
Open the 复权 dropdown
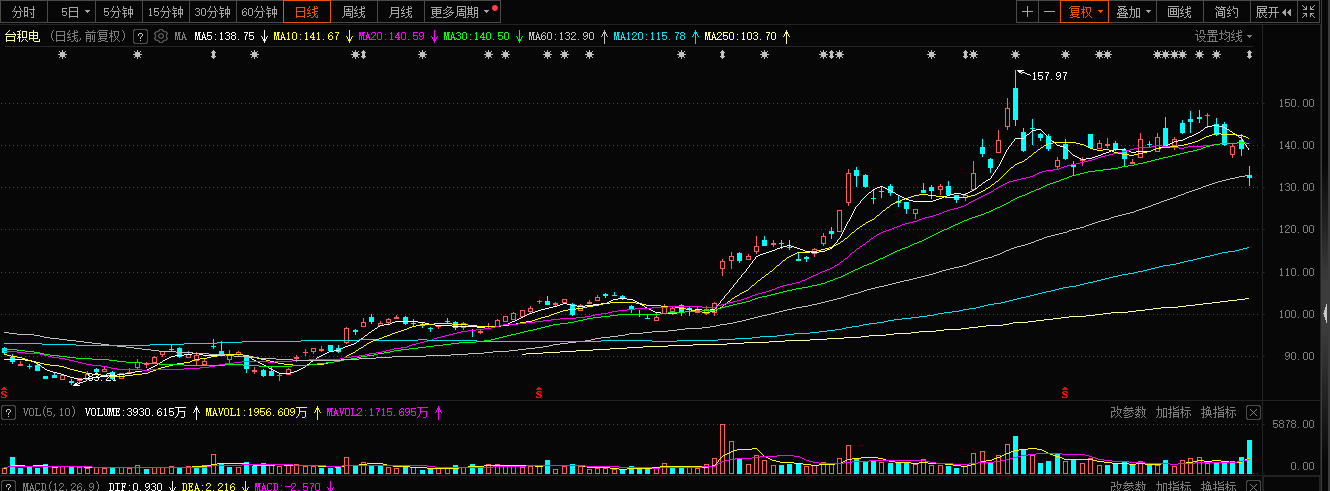[x=1085, y=12]
